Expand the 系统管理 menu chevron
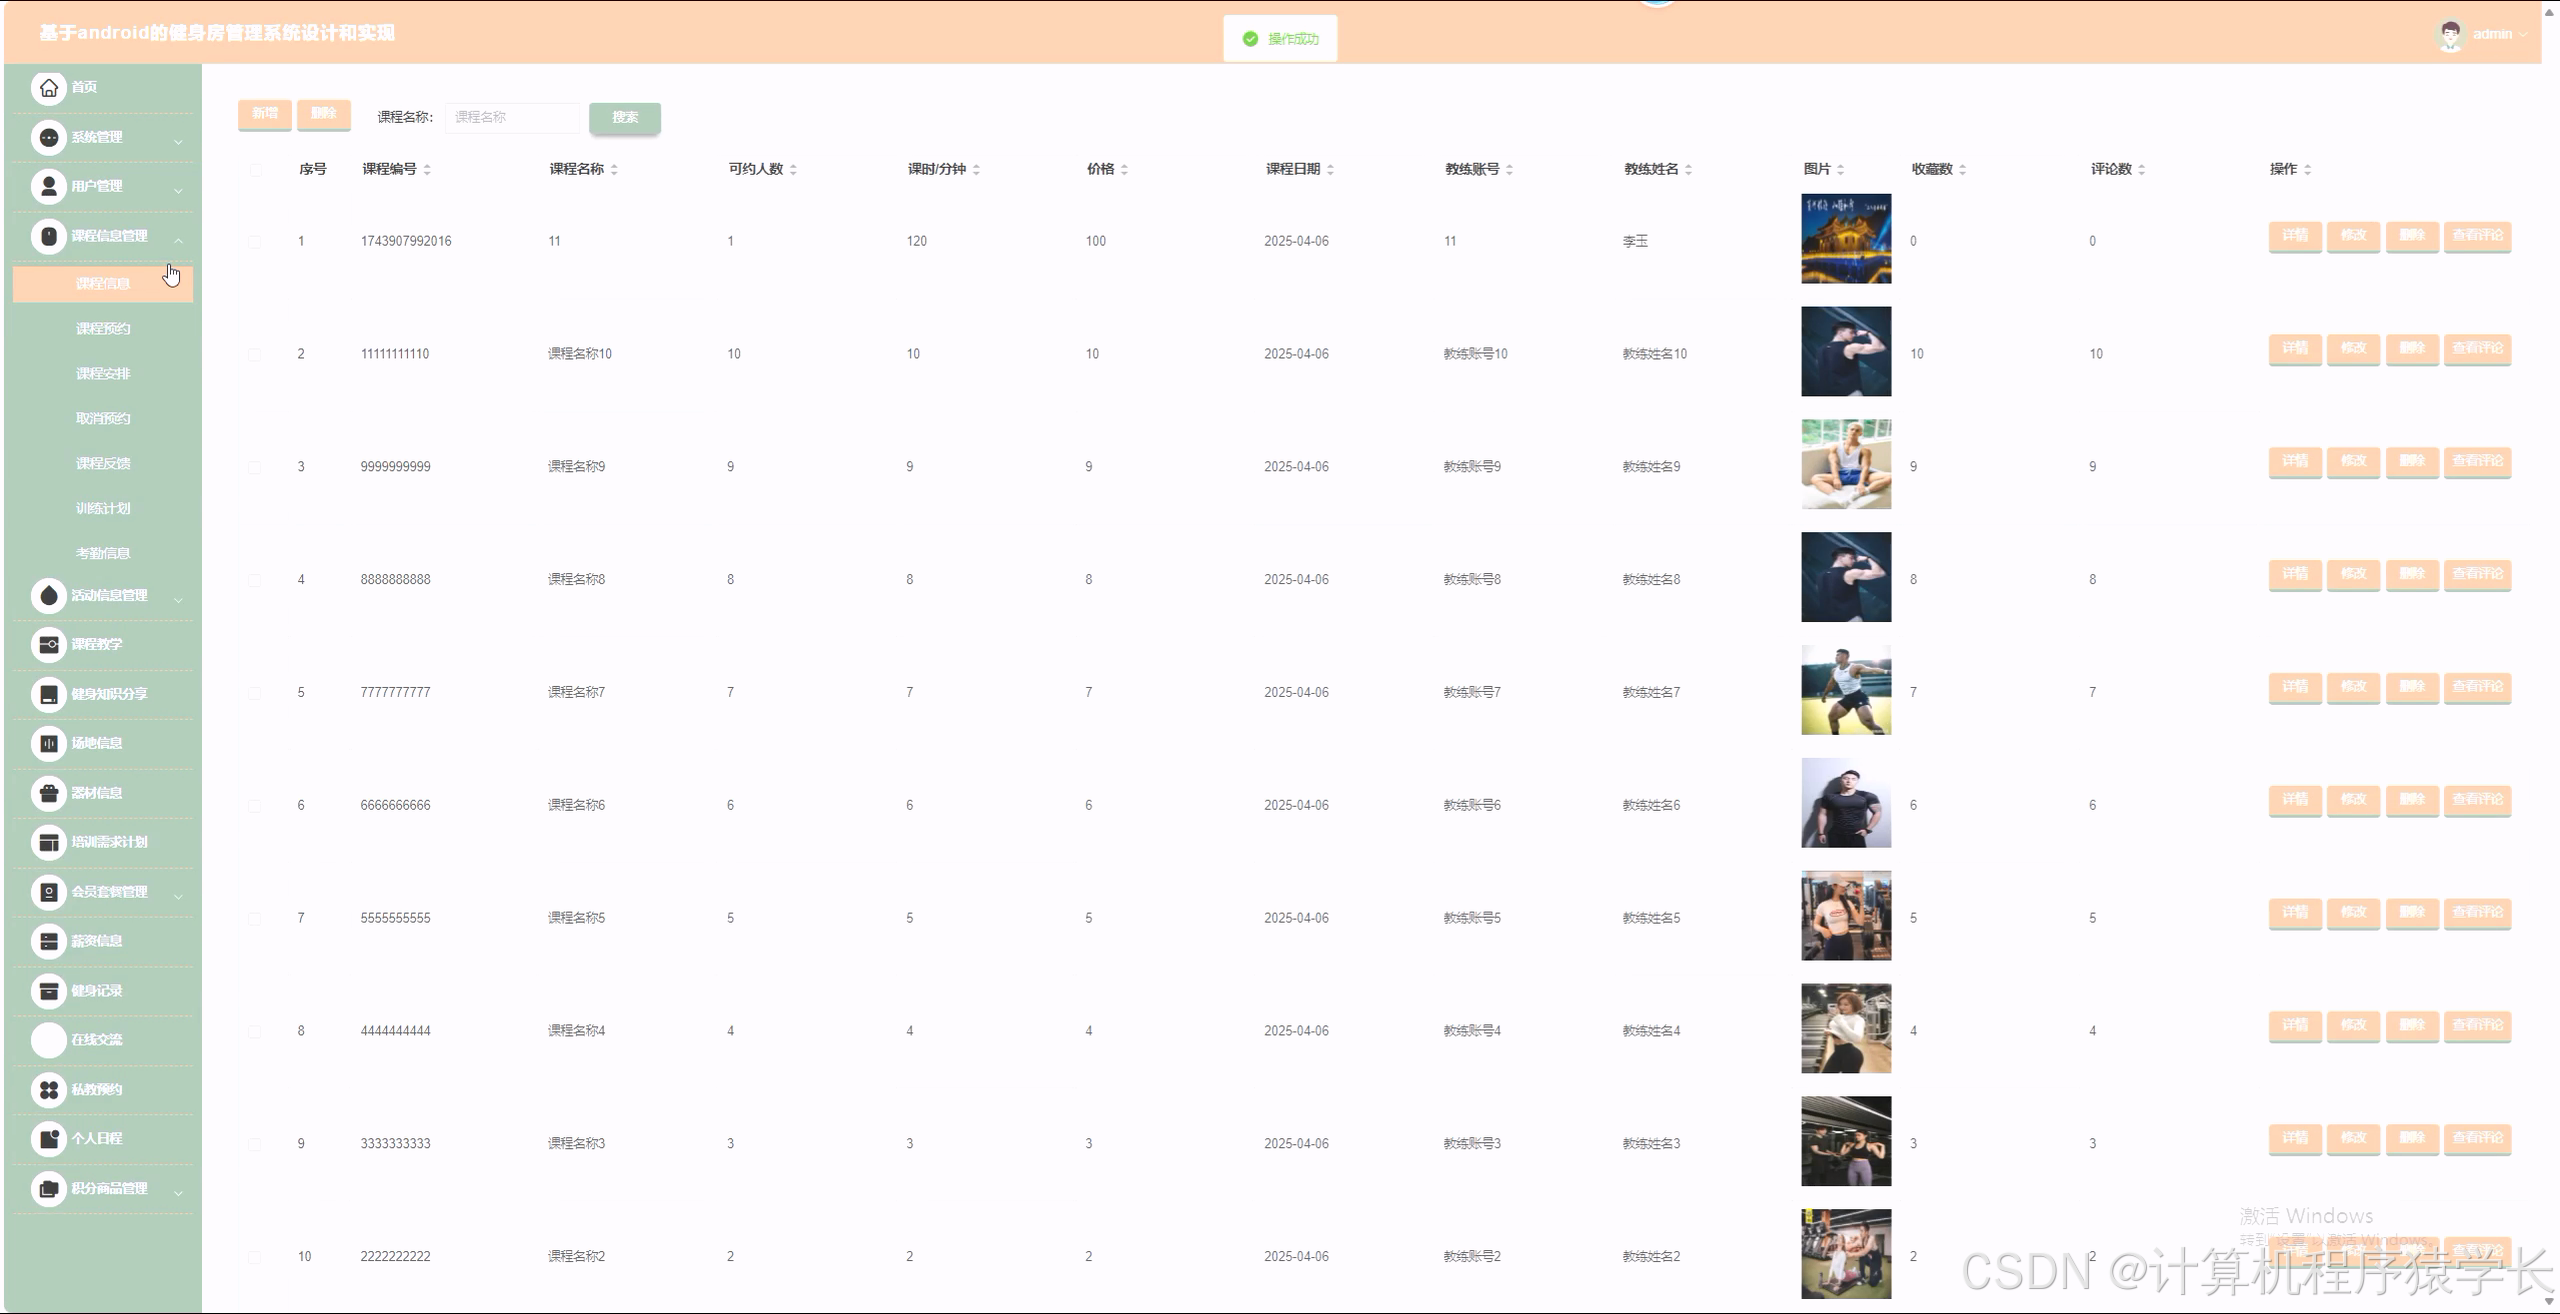 coord(178,141)
